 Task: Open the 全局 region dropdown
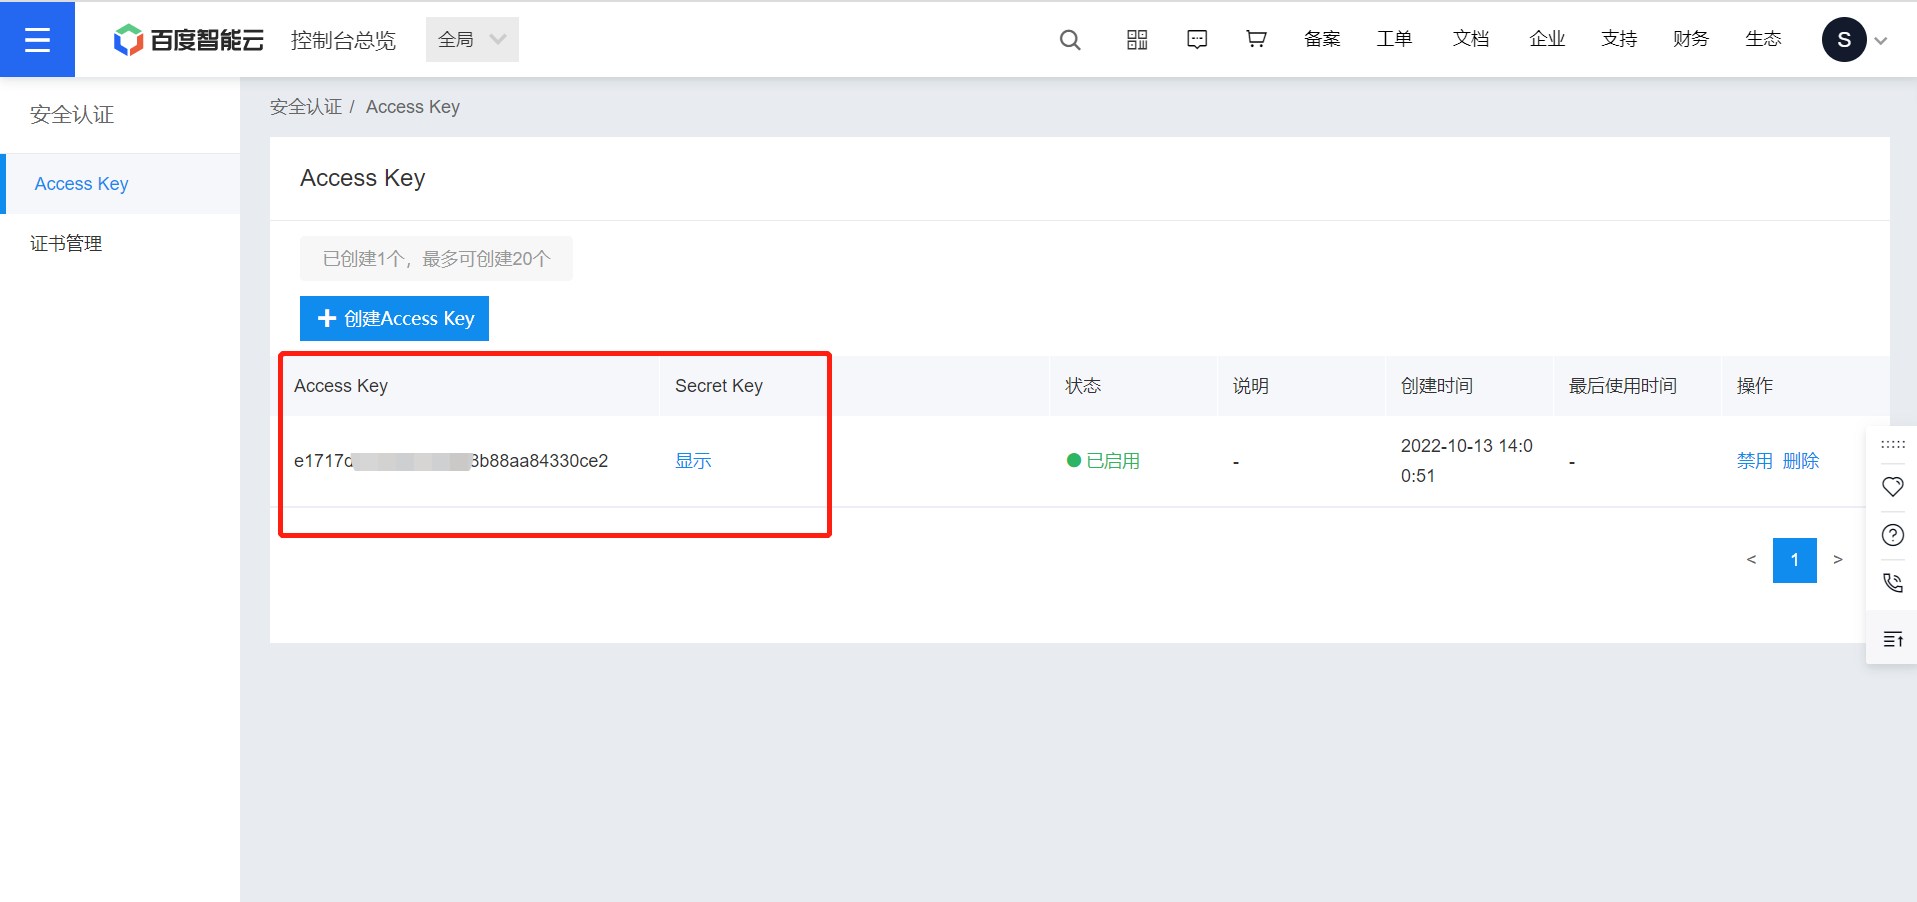tap(472, 39)
